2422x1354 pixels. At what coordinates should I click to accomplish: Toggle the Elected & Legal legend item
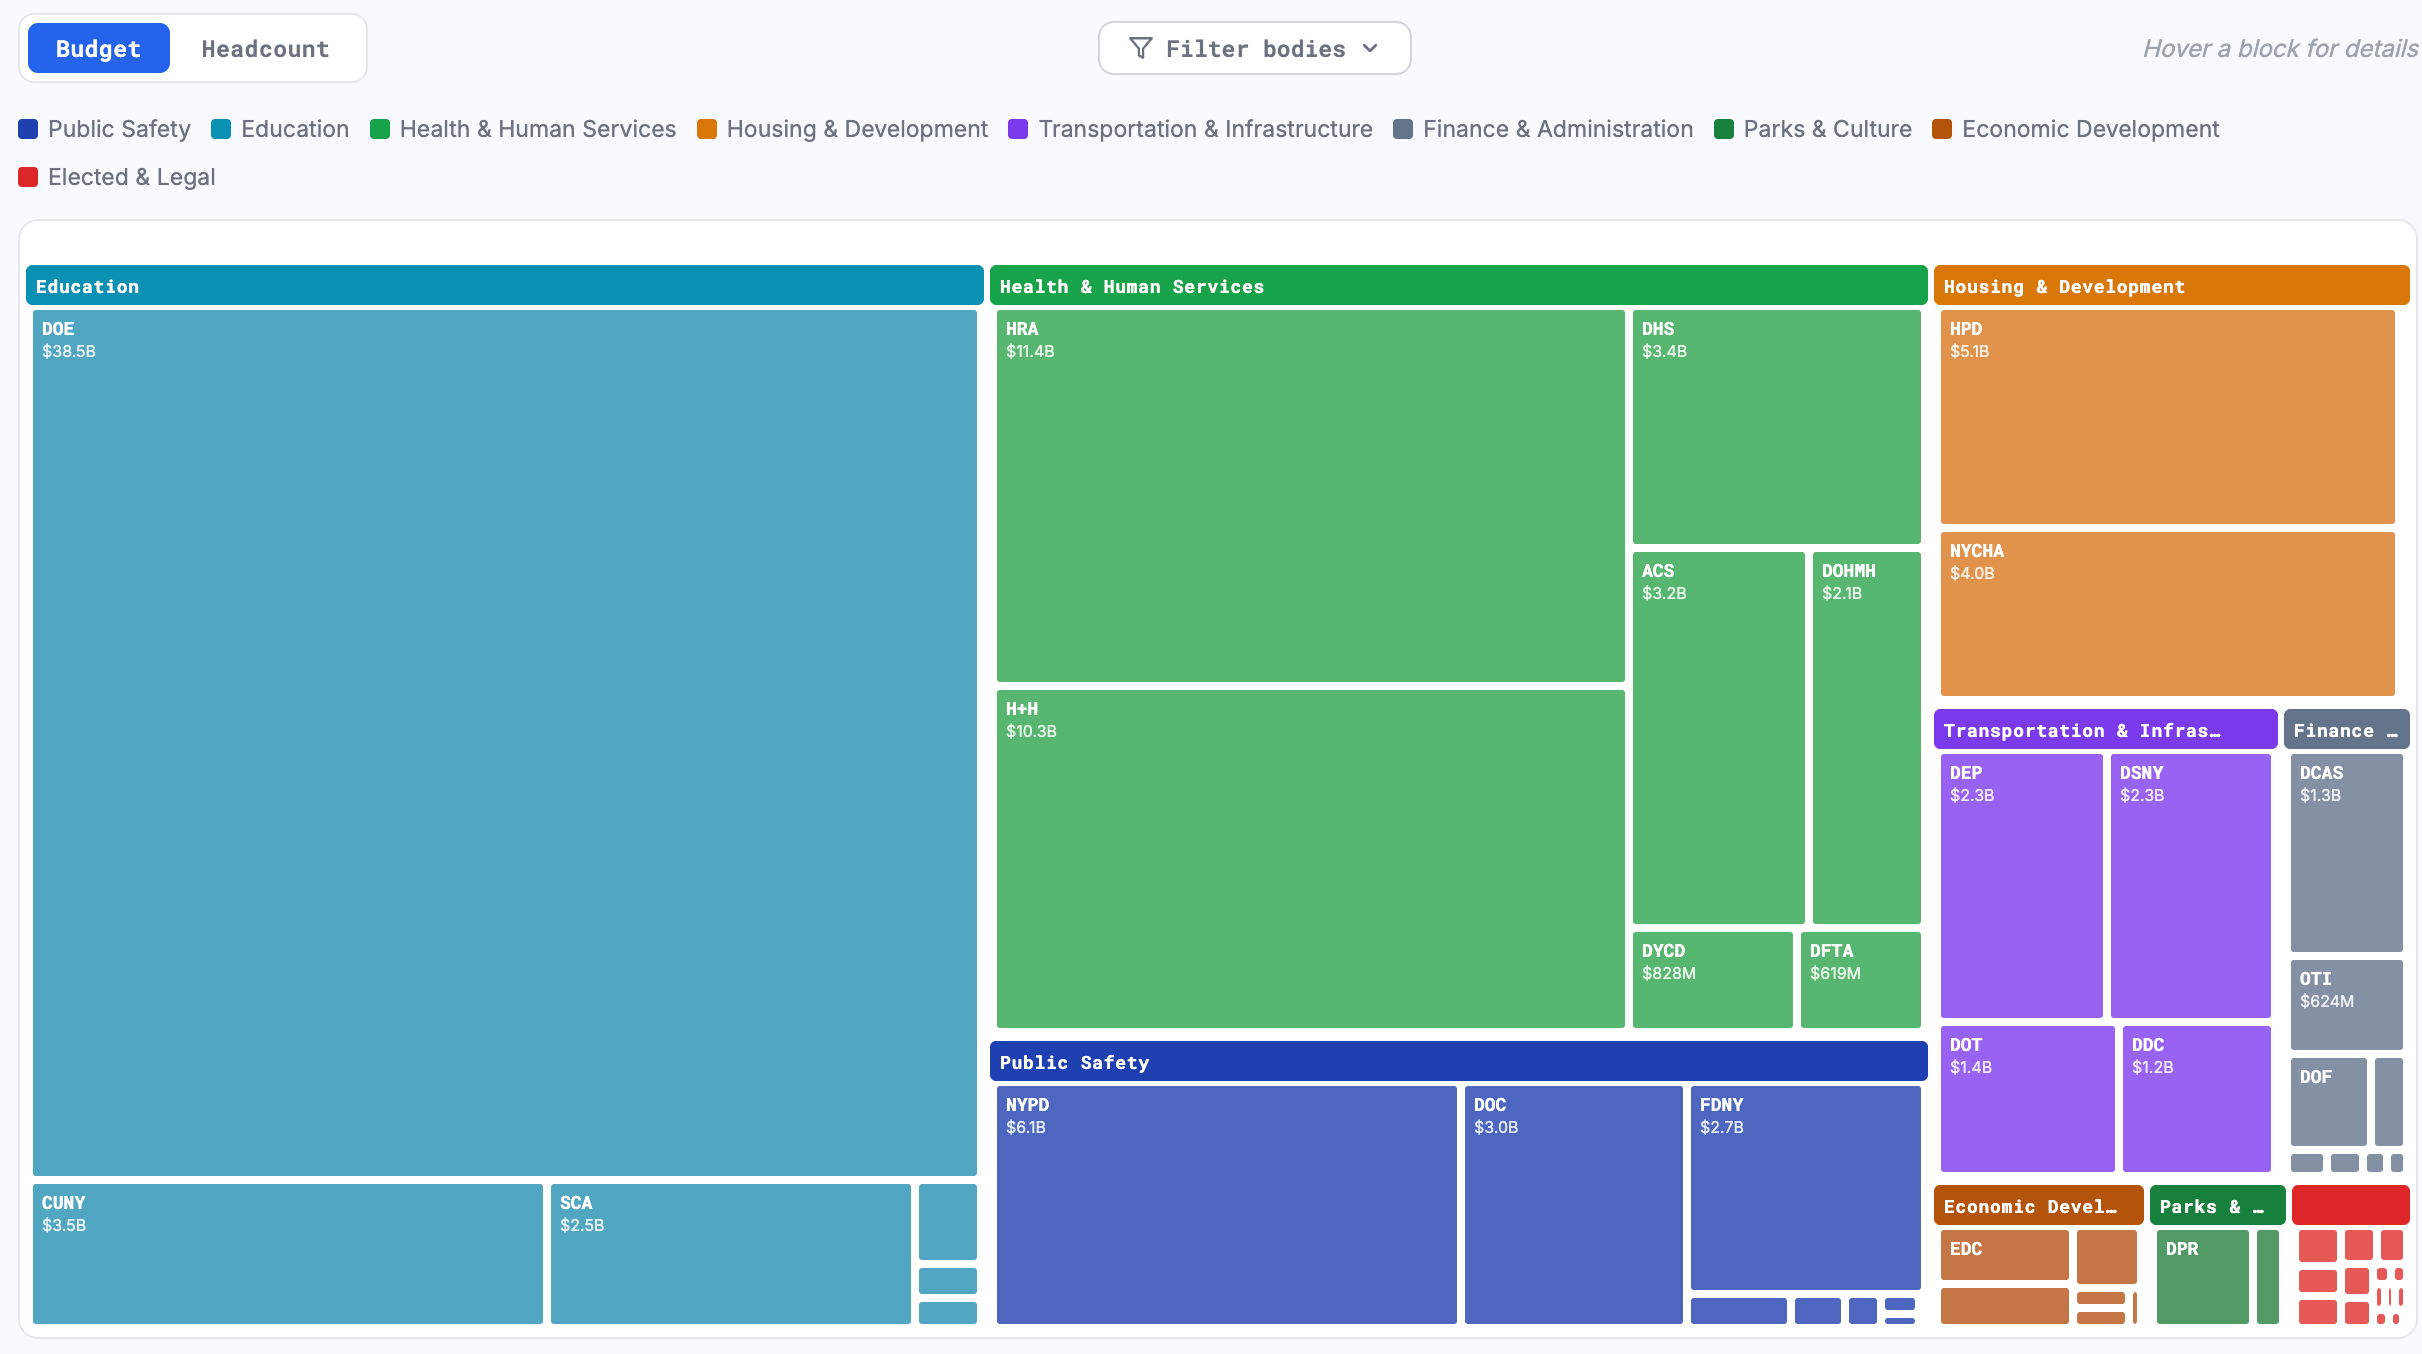(x=117, y=177)
